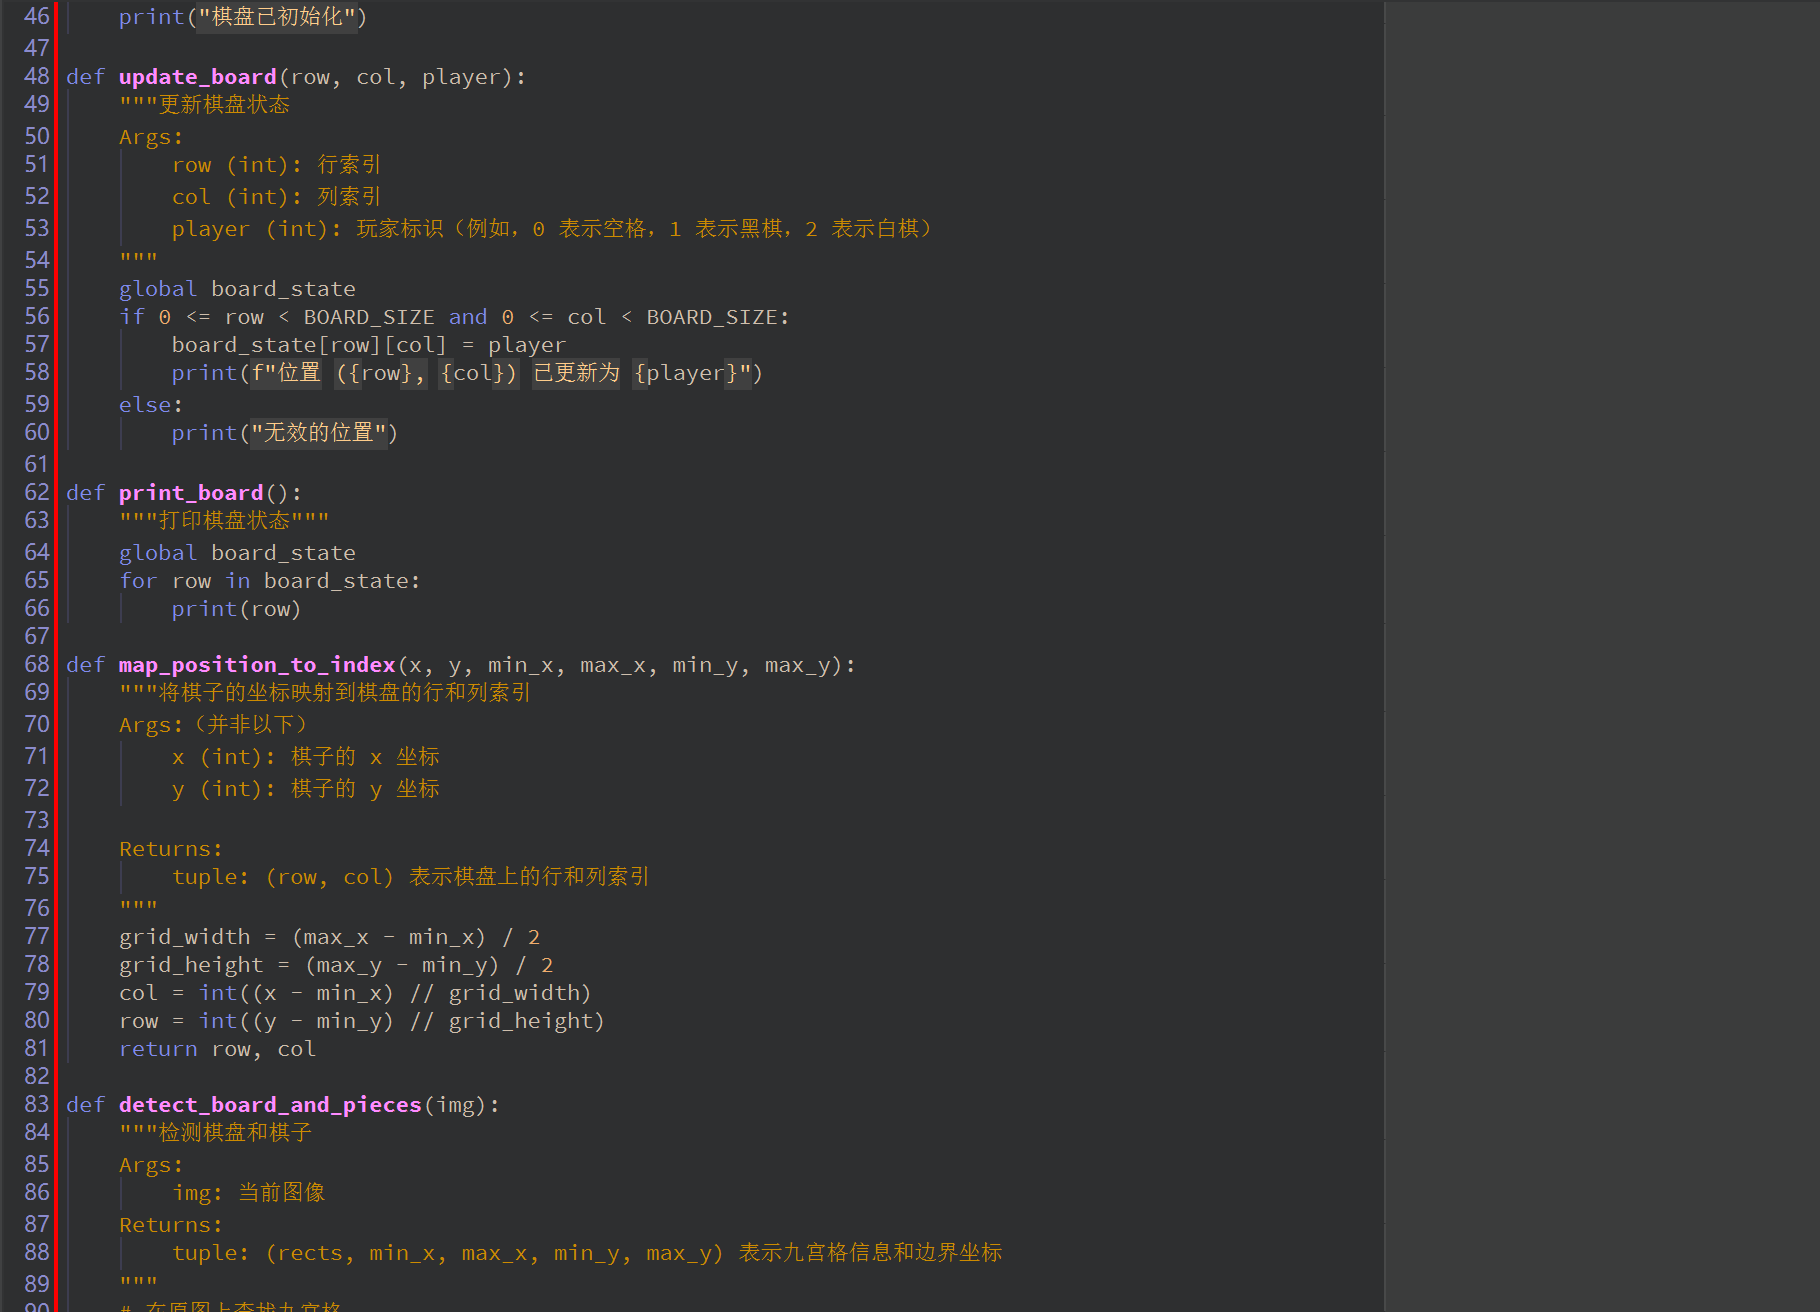Click line number 62 in the gutter

pos(36,492)
